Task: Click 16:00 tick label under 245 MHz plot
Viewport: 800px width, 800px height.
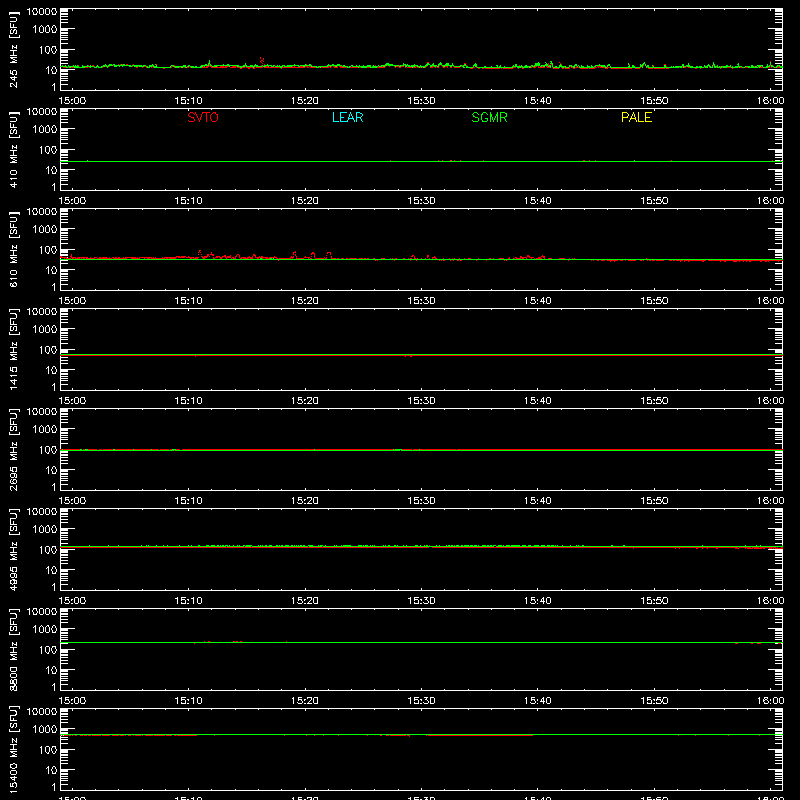Action: coord(770,101)
